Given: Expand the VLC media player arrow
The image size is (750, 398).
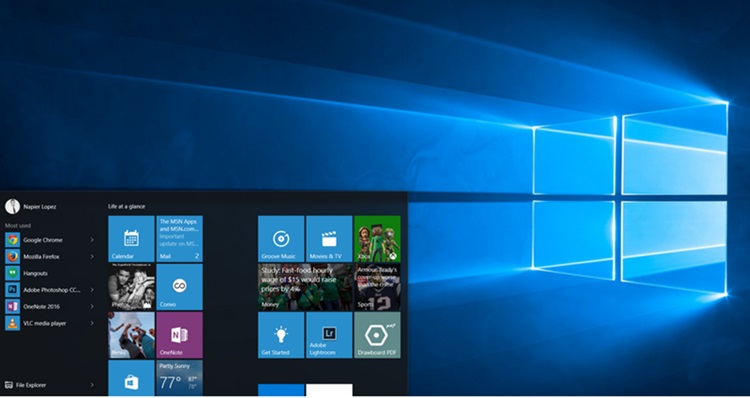Looking at the screenshot, I should coord(92,323).
